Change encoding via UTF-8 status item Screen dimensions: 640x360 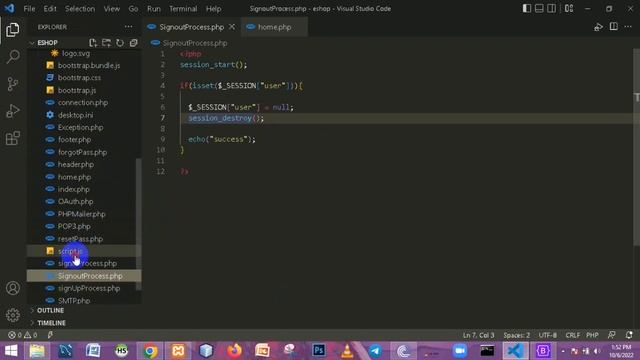coord(548,335)
